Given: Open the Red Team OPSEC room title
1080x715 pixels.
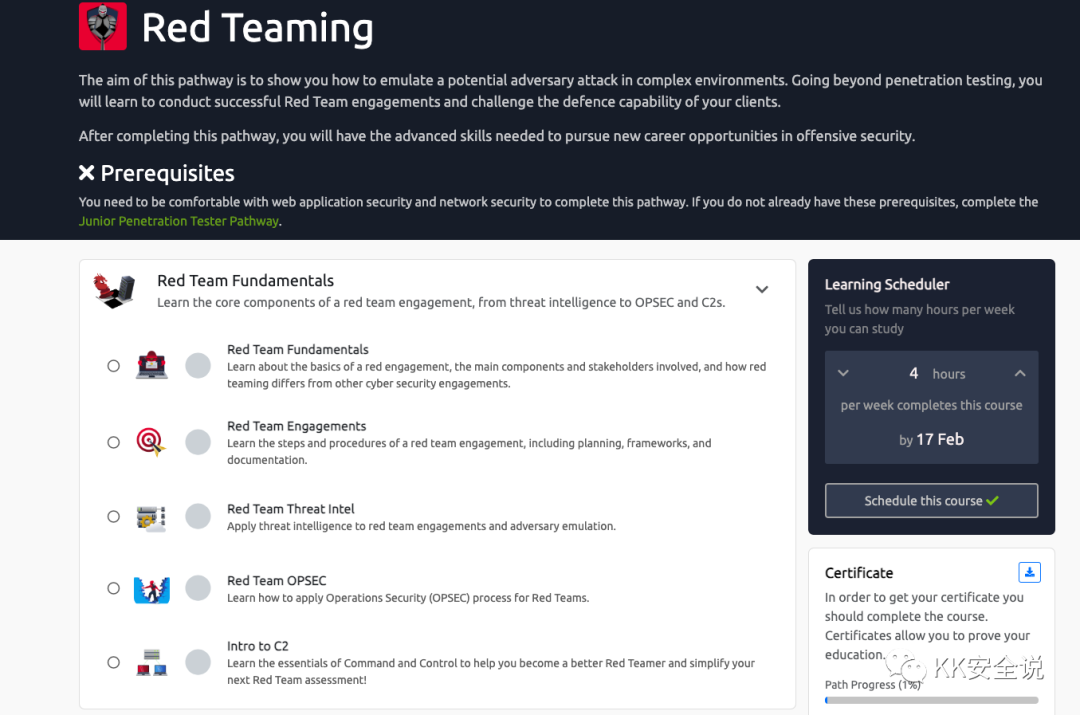Looking at the screenshot, I should click(277, 581).
